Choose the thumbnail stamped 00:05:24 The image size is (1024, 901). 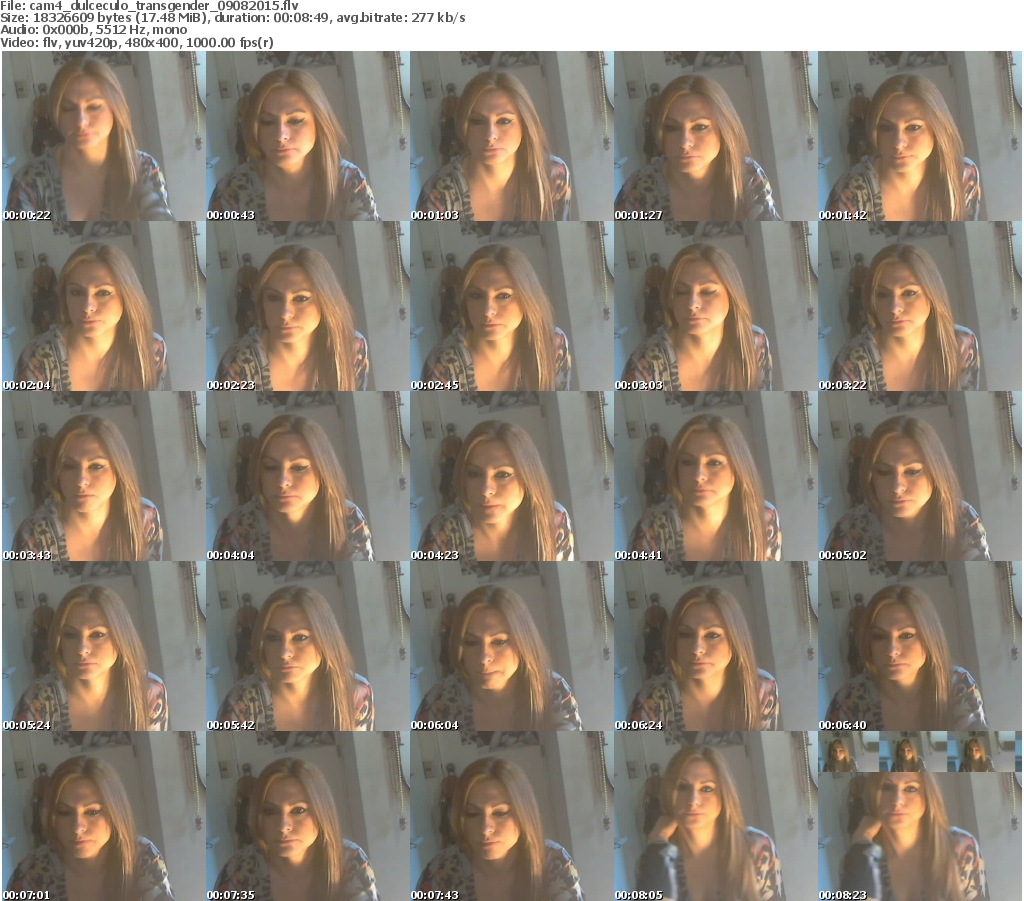tap(104, 646)
